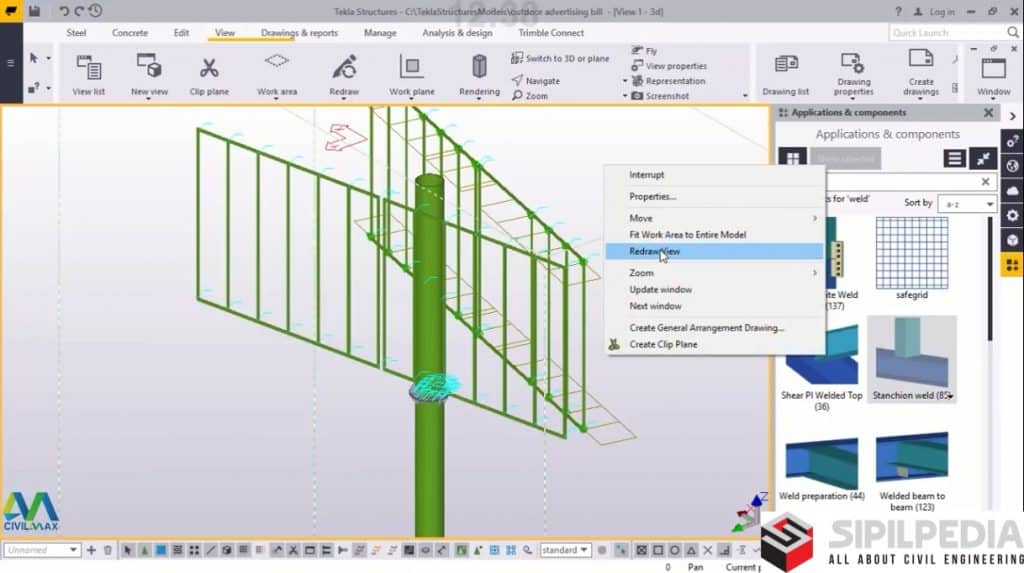Toggle the compact view arrows button
This screenshot has height=573, width=1024.
pyautogui.click(x=984, y=158)
